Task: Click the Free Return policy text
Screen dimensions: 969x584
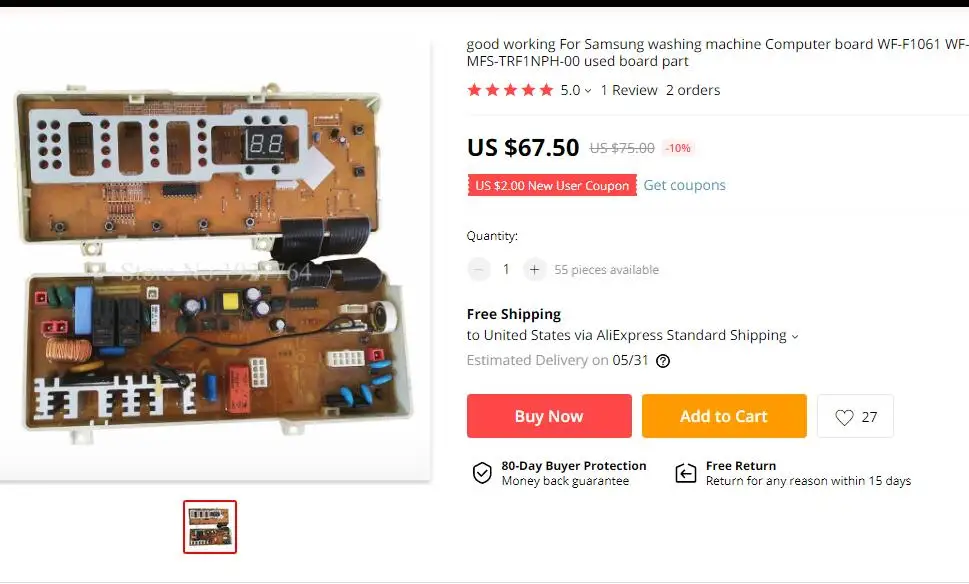Action: pyautogui.click(x=808, y=481)
